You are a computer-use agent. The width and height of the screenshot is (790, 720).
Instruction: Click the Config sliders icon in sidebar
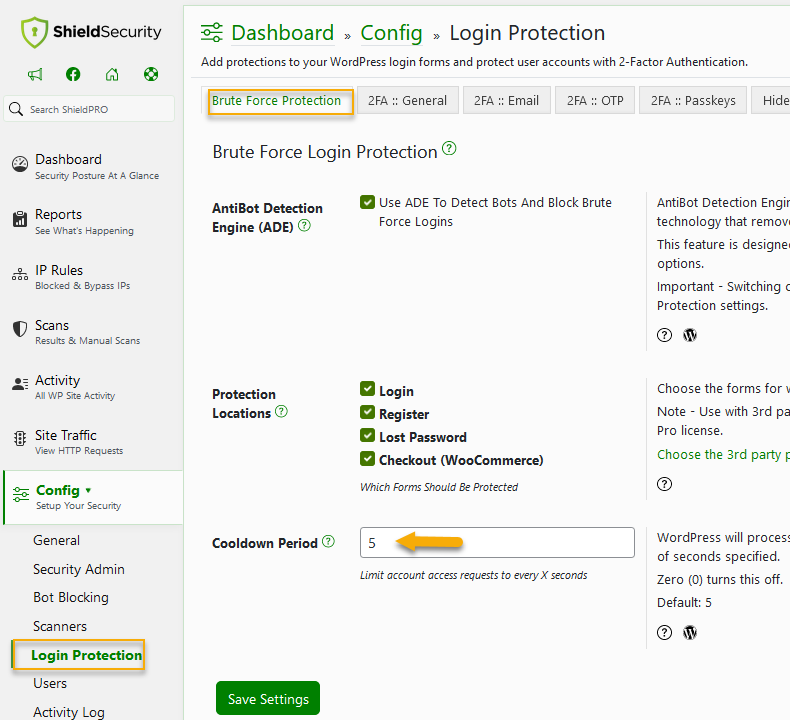pyautogui.click(x=21, y=494)
